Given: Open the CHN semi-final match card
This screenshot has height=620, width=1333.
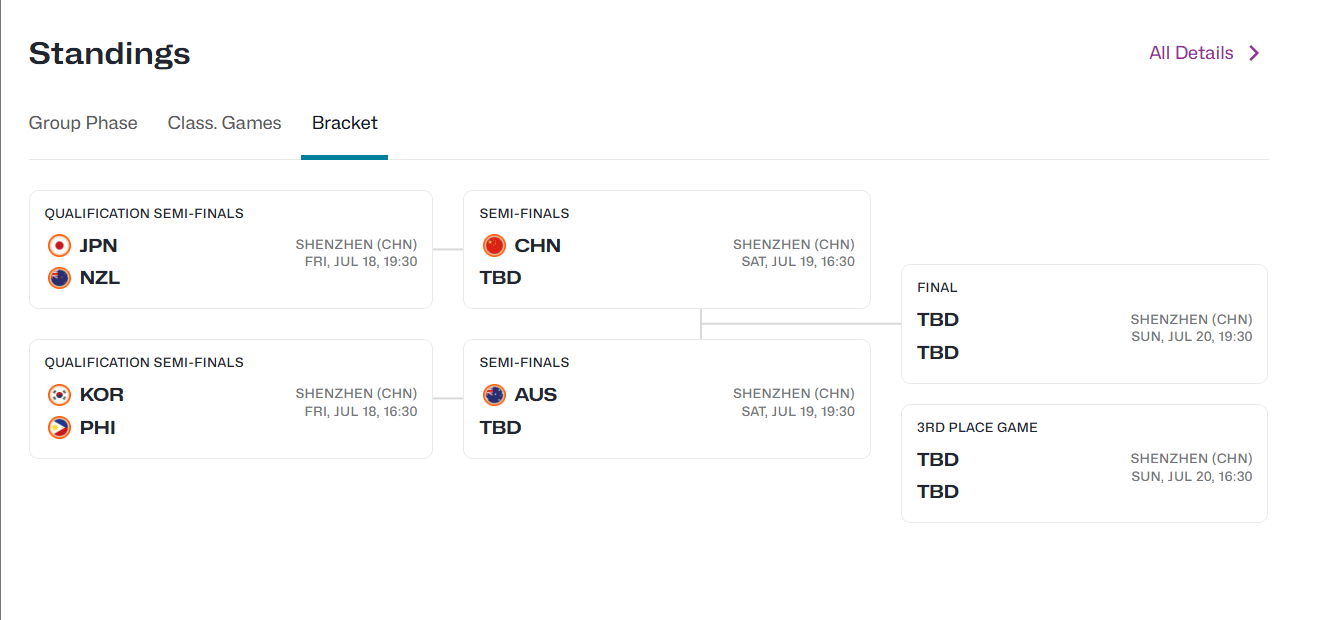Looking at the screenshot, I should [x=667, y=249].
